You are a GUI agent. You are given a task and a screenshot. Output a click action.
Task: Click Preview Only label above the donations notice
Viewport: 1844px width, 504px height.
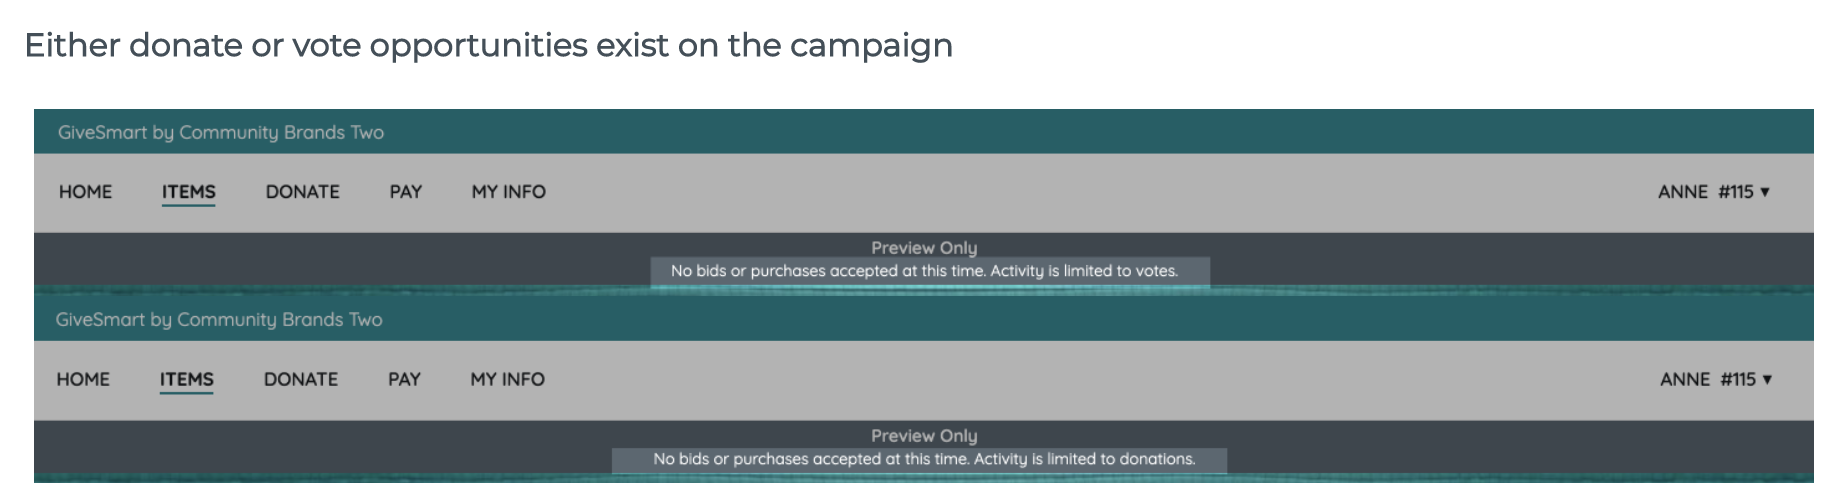(x=924, y=436)
